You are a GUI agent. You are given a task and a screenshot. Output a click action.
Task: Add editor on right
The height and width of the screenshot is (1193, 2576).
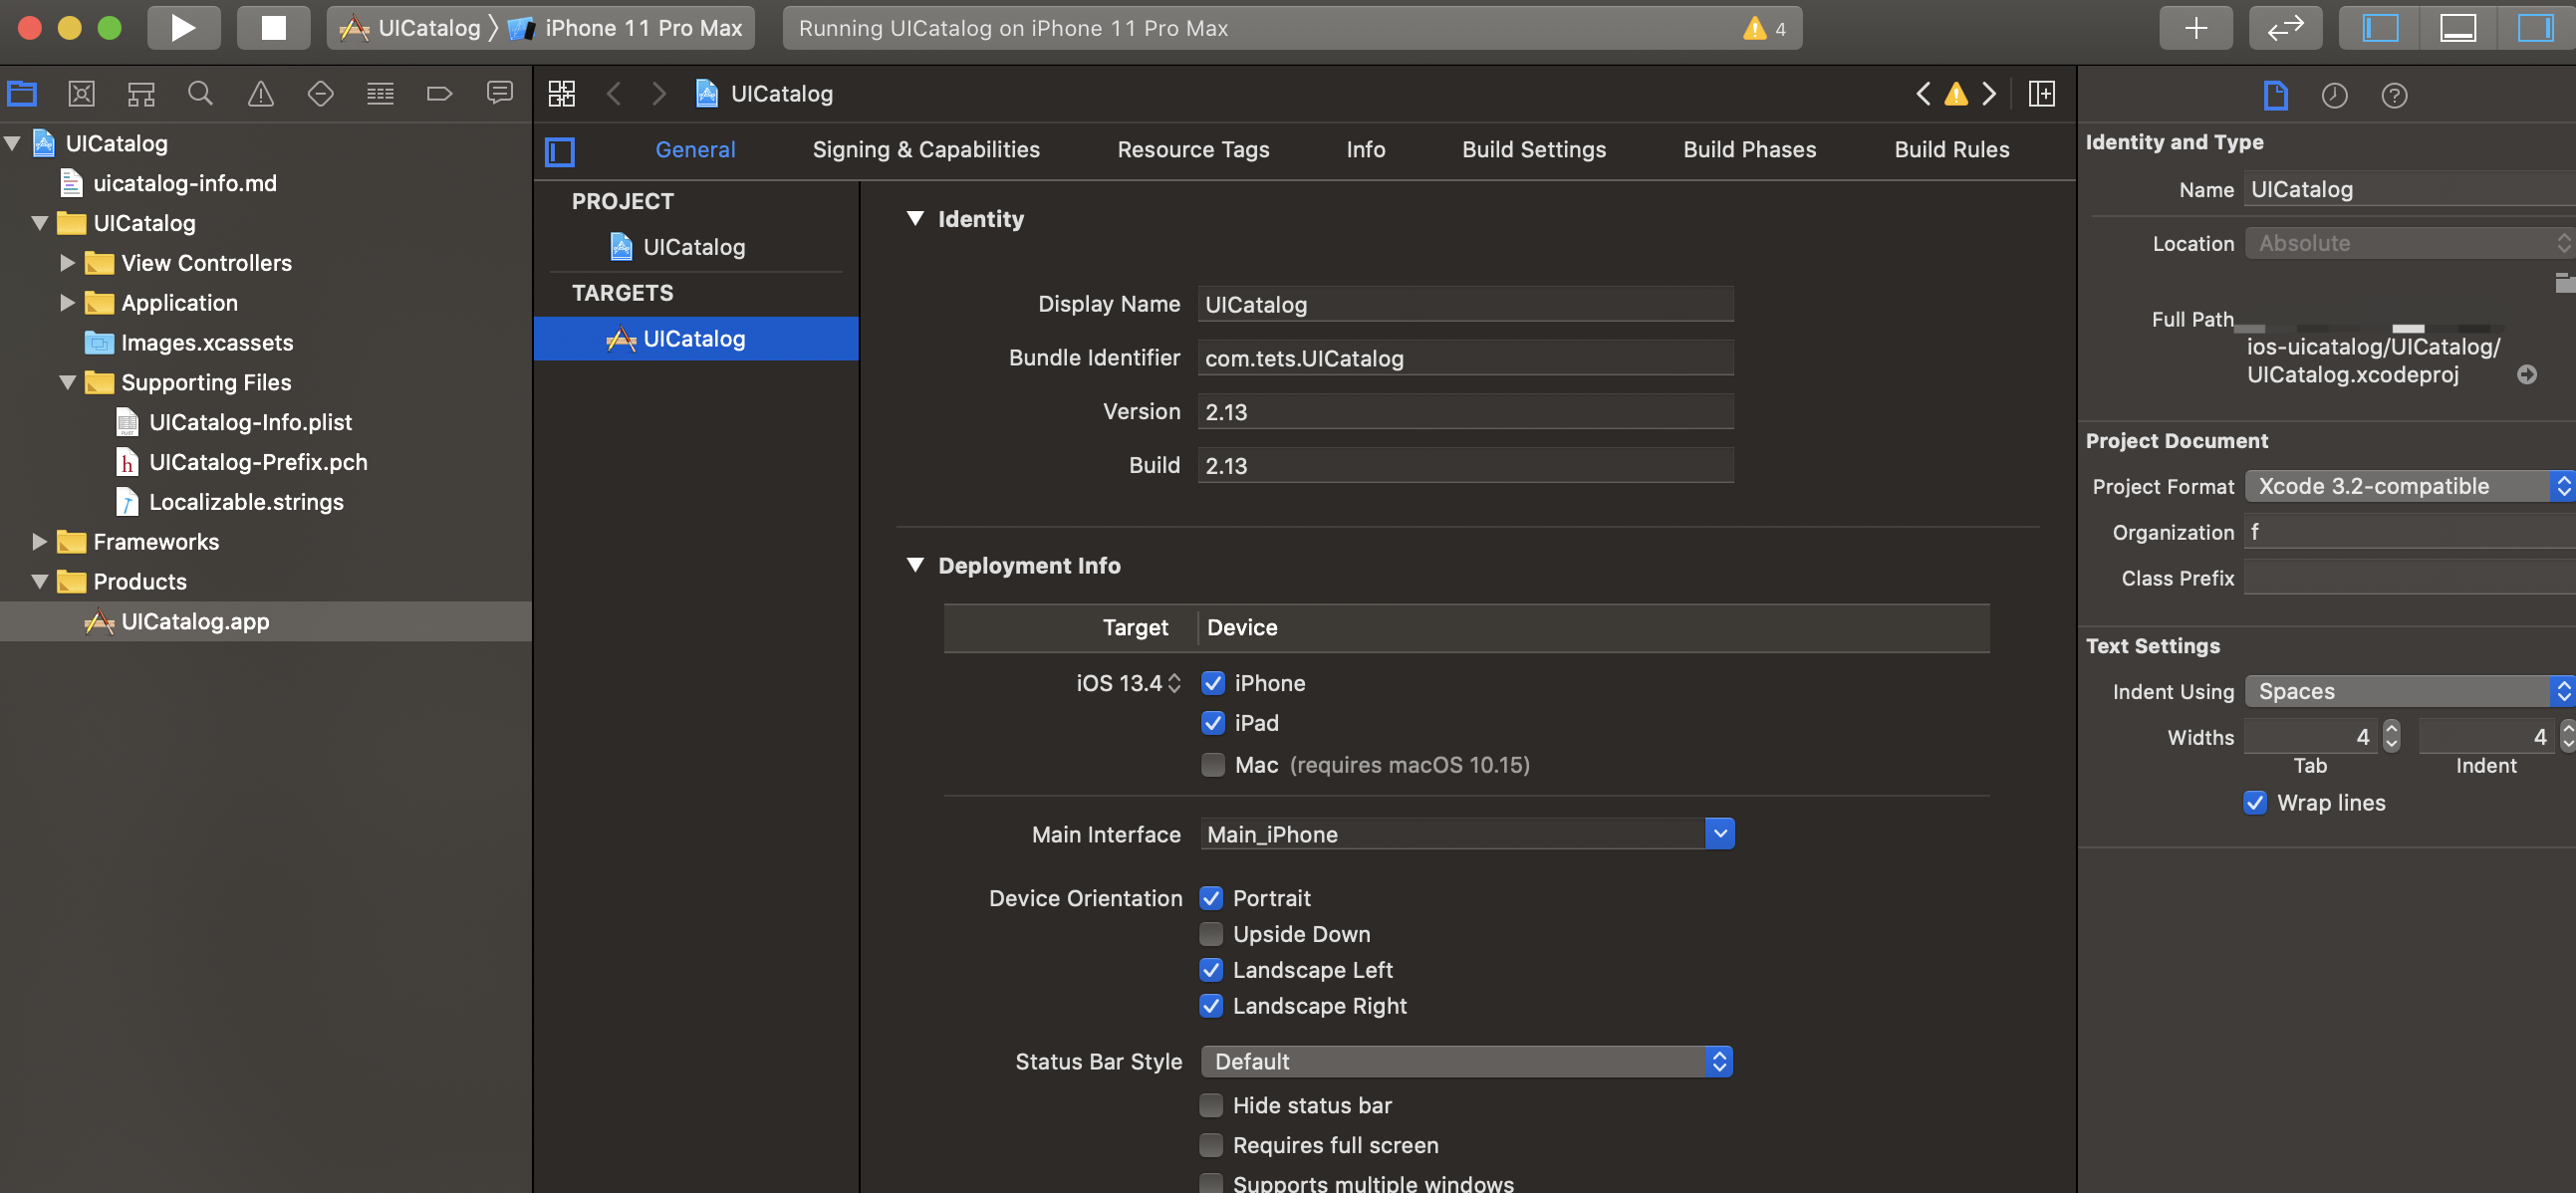click(x=2042, y=94)
